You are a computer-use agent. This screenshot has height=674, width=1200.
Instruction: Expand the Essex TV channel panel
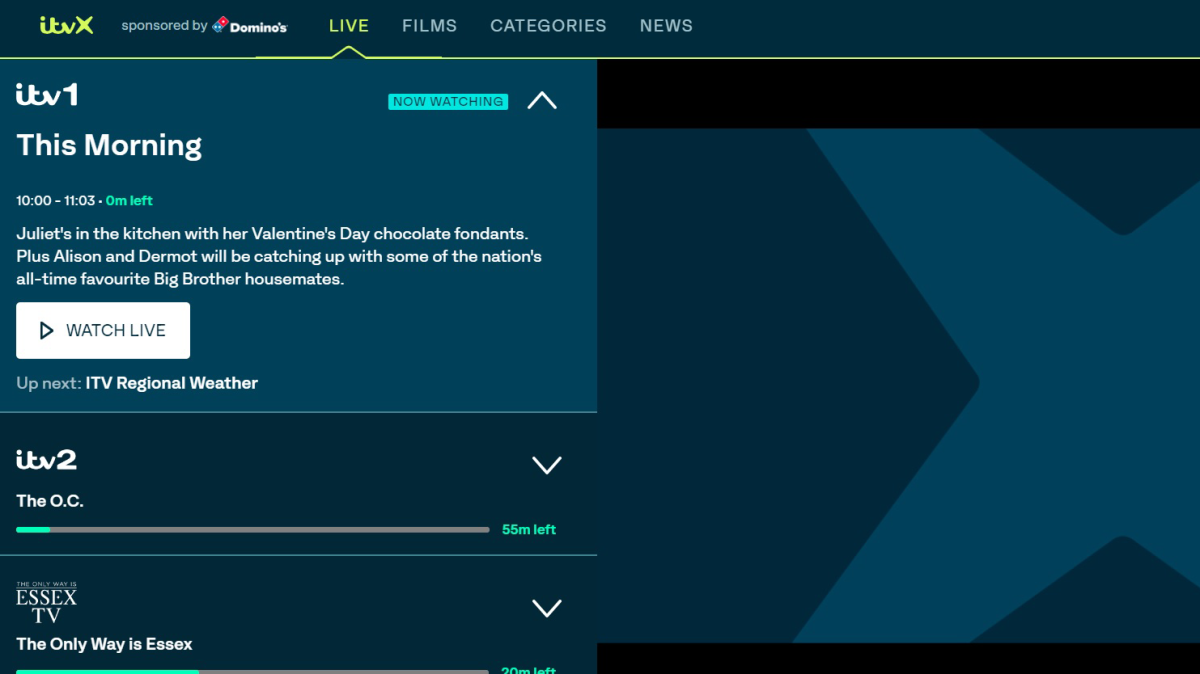[x=547, y=608]
